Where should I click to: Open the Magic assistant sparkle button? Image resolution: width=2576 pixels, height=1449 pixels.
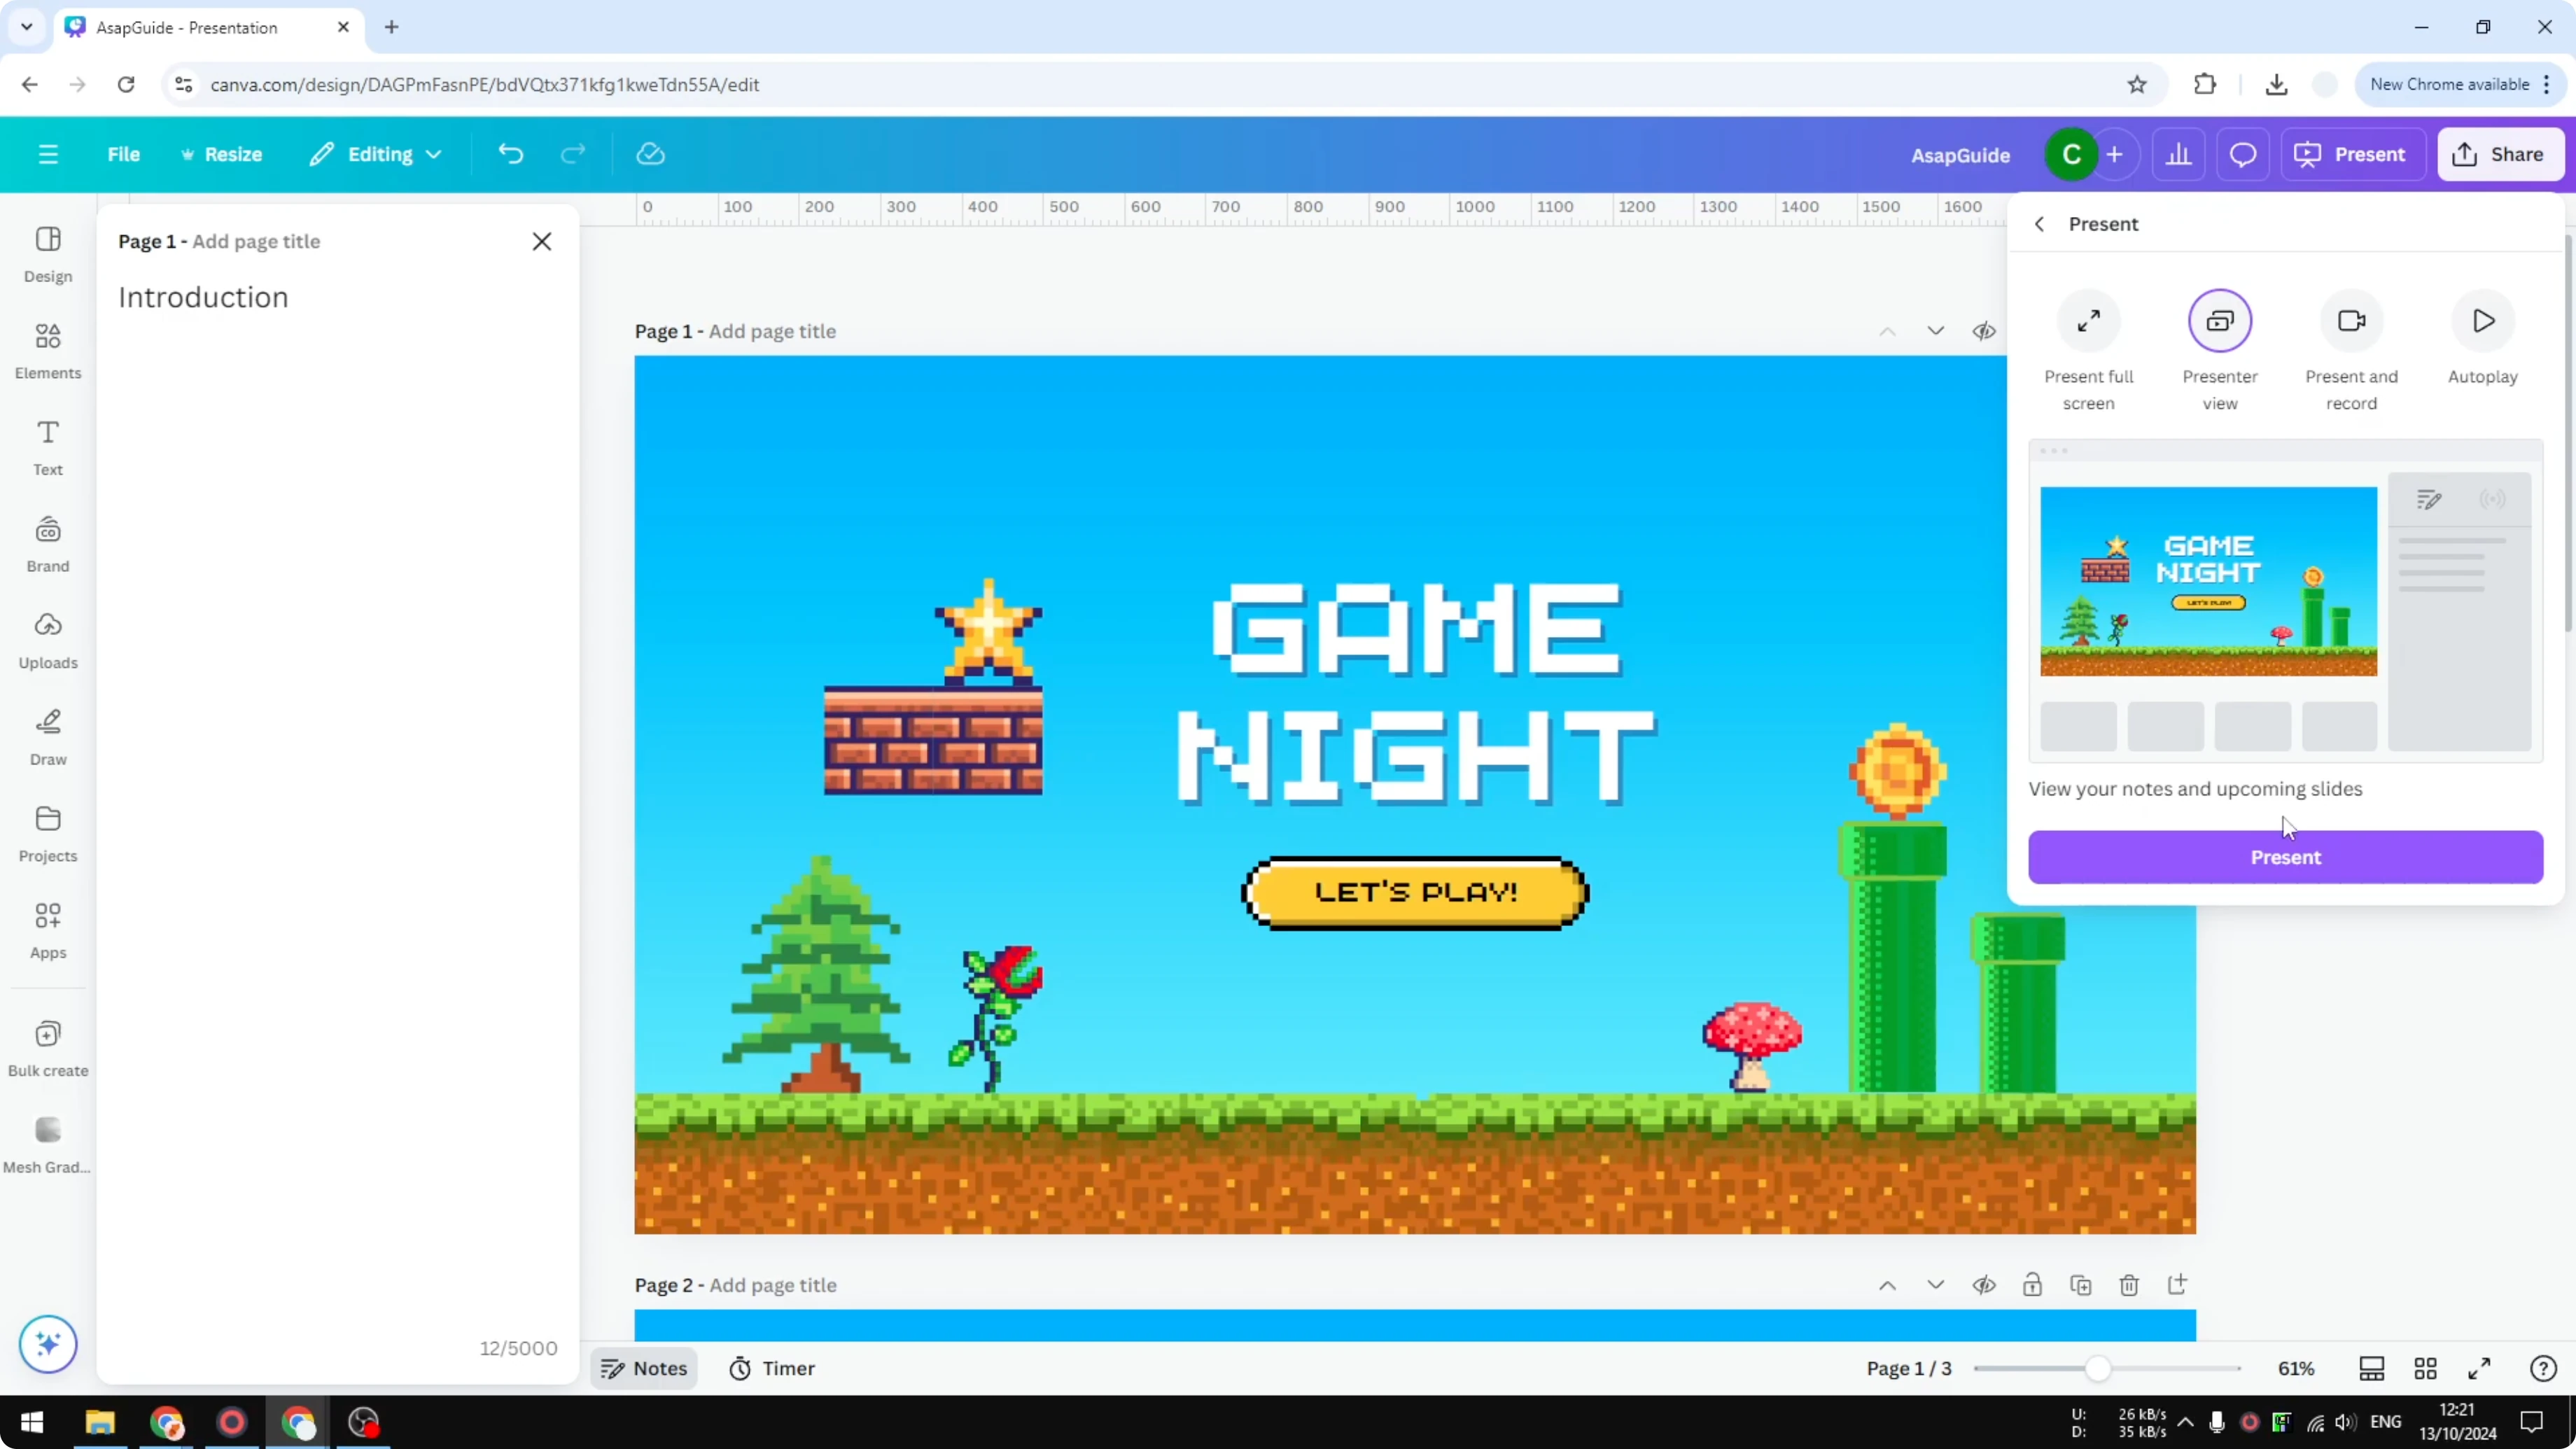48,1343
